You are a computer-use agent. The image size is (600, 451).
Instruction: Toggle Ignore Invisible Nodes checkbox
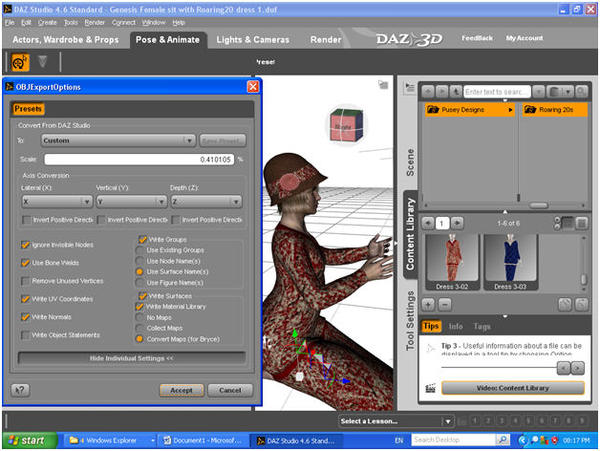25,245
